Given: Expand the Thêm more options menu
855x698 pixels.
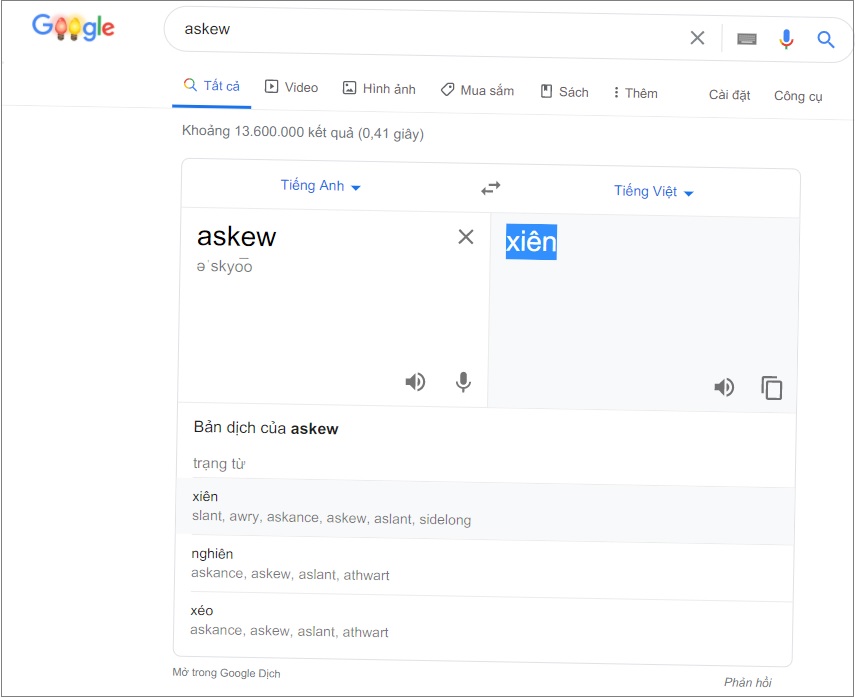Looking at the screenshot, I should click(x=635, y=93).
